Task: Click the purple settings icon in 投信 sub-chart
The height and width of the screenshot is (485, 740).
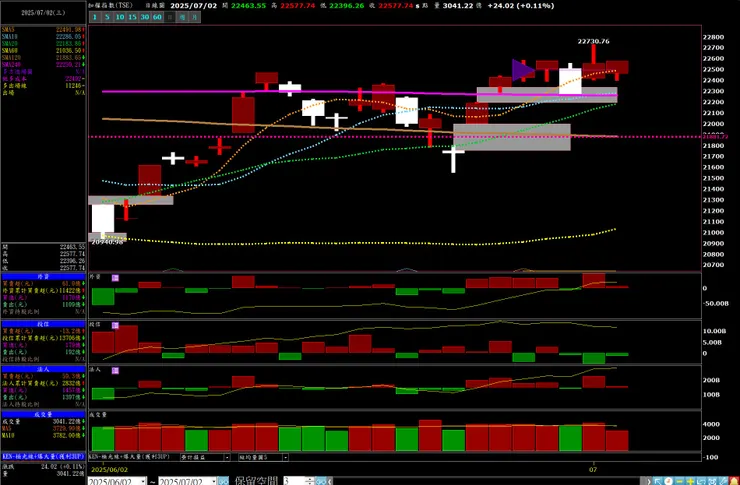Action: [115, 326]
